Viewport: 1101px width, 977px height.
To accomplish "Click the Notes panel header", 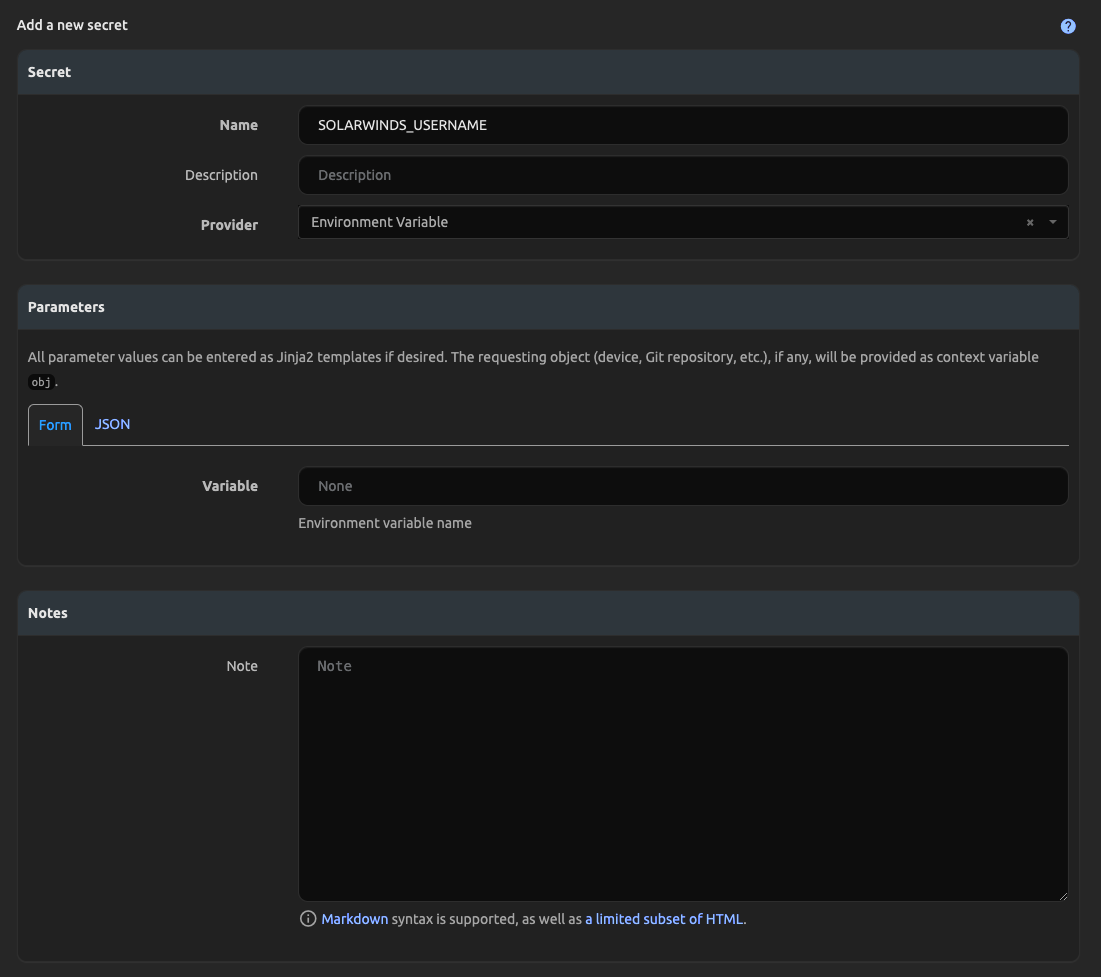I will (548, 613).
